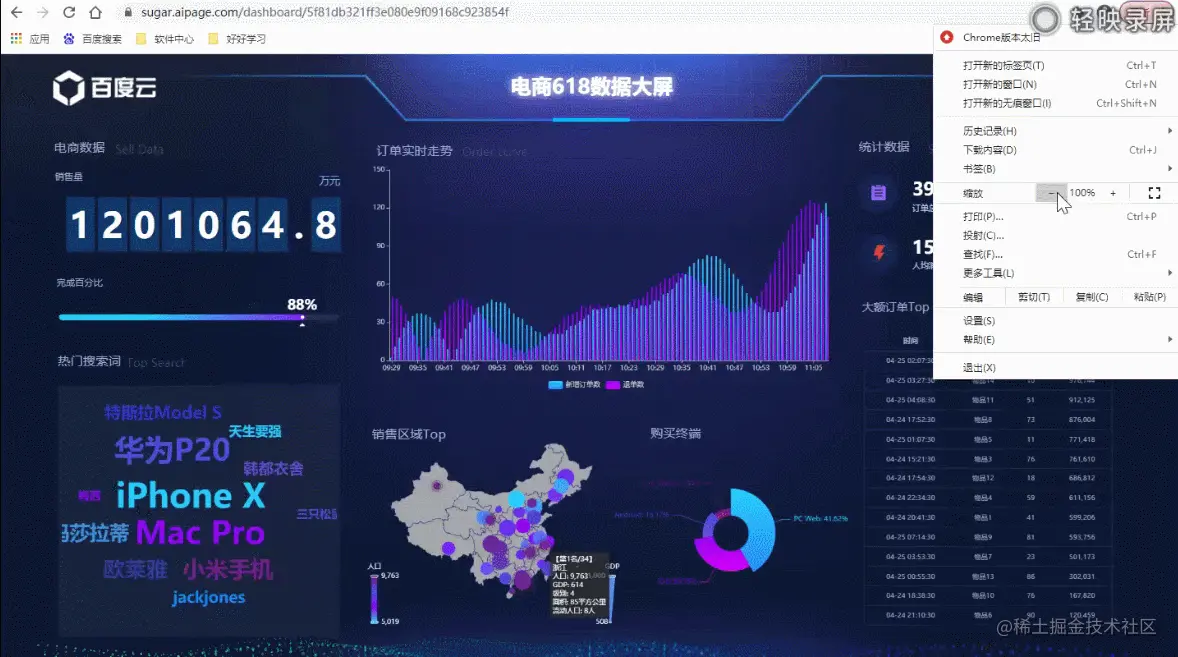
Task: Open 设置(S) from Chrome menu
Action: (1055, 321)
